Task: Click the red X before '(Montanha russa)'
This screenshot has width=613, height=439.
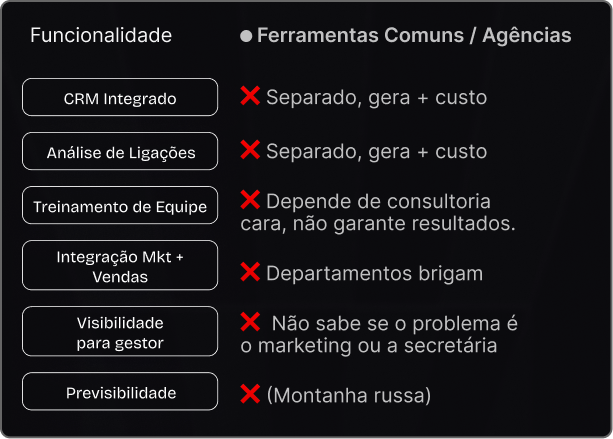Action: coord(250,394)
